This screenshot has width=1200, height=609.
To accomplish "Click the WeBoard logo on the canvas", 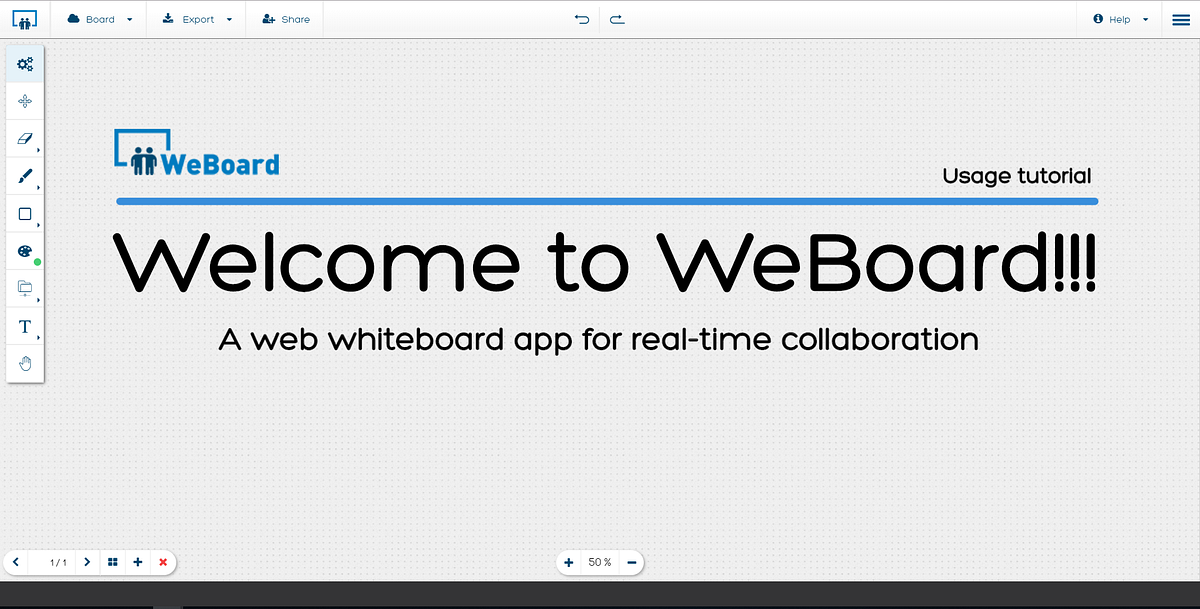I will tap(197, 153).
